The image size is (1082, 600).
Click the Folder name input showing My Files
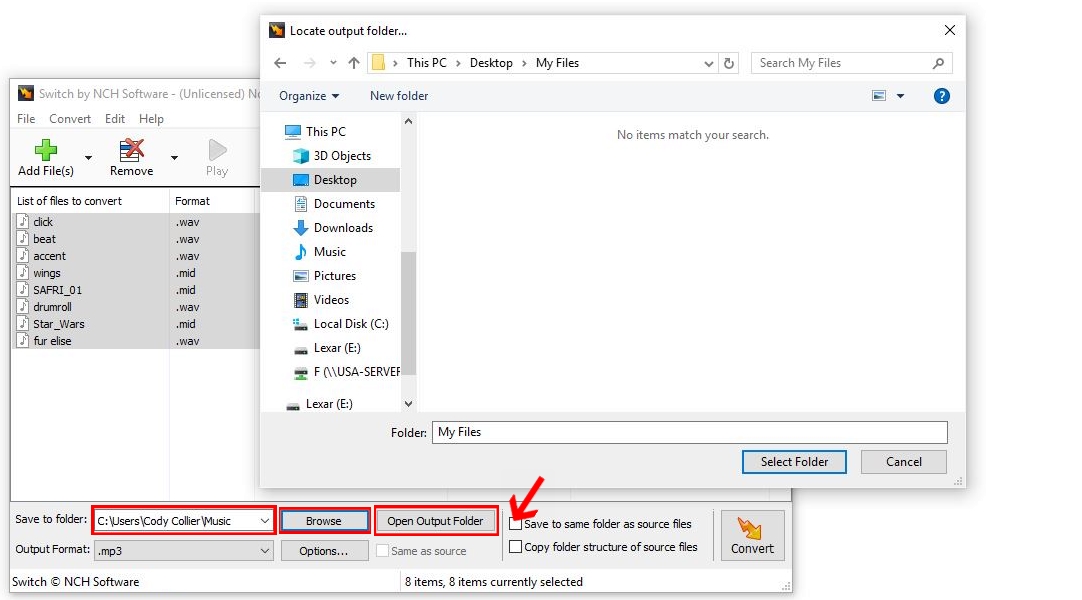pos(690,432)
